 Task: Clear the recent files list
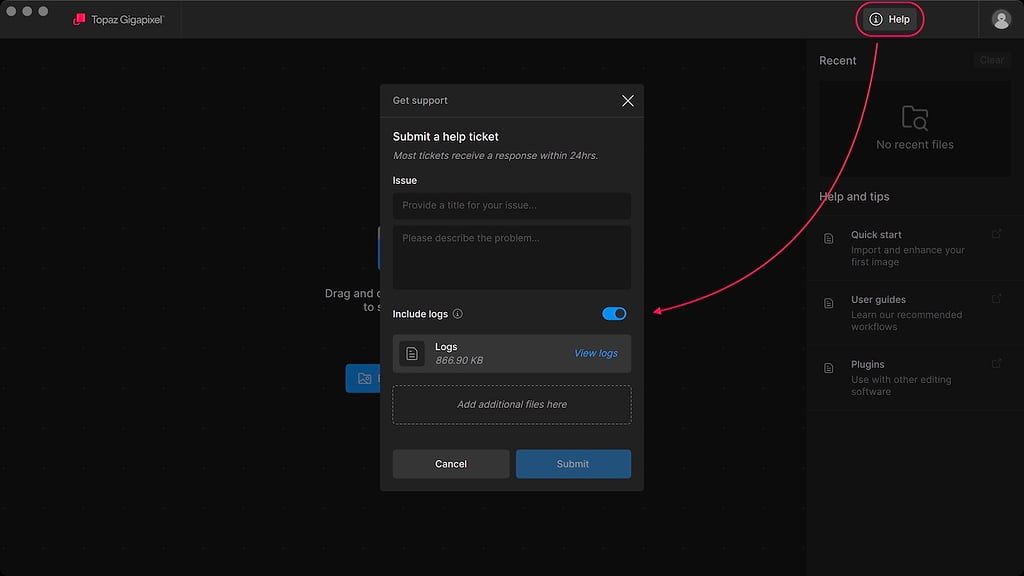pyautogui.click(x=991, y=60)
